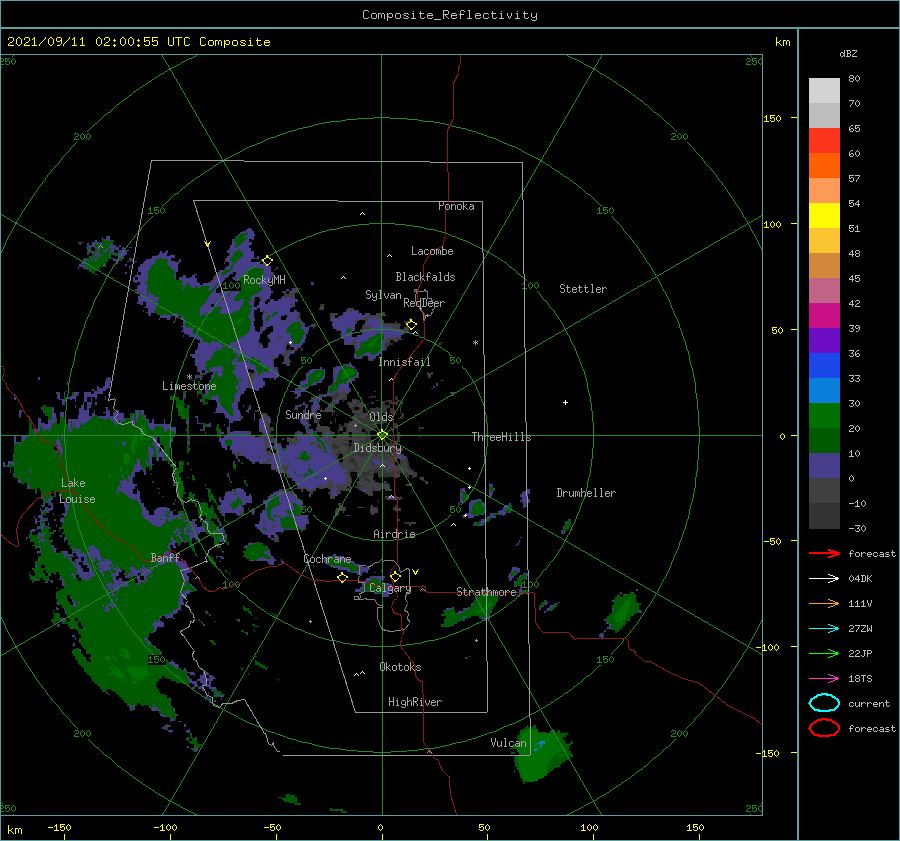Click the red forecast arrow in legend
This screenshot has height=841, width=900.
point(824,553)
